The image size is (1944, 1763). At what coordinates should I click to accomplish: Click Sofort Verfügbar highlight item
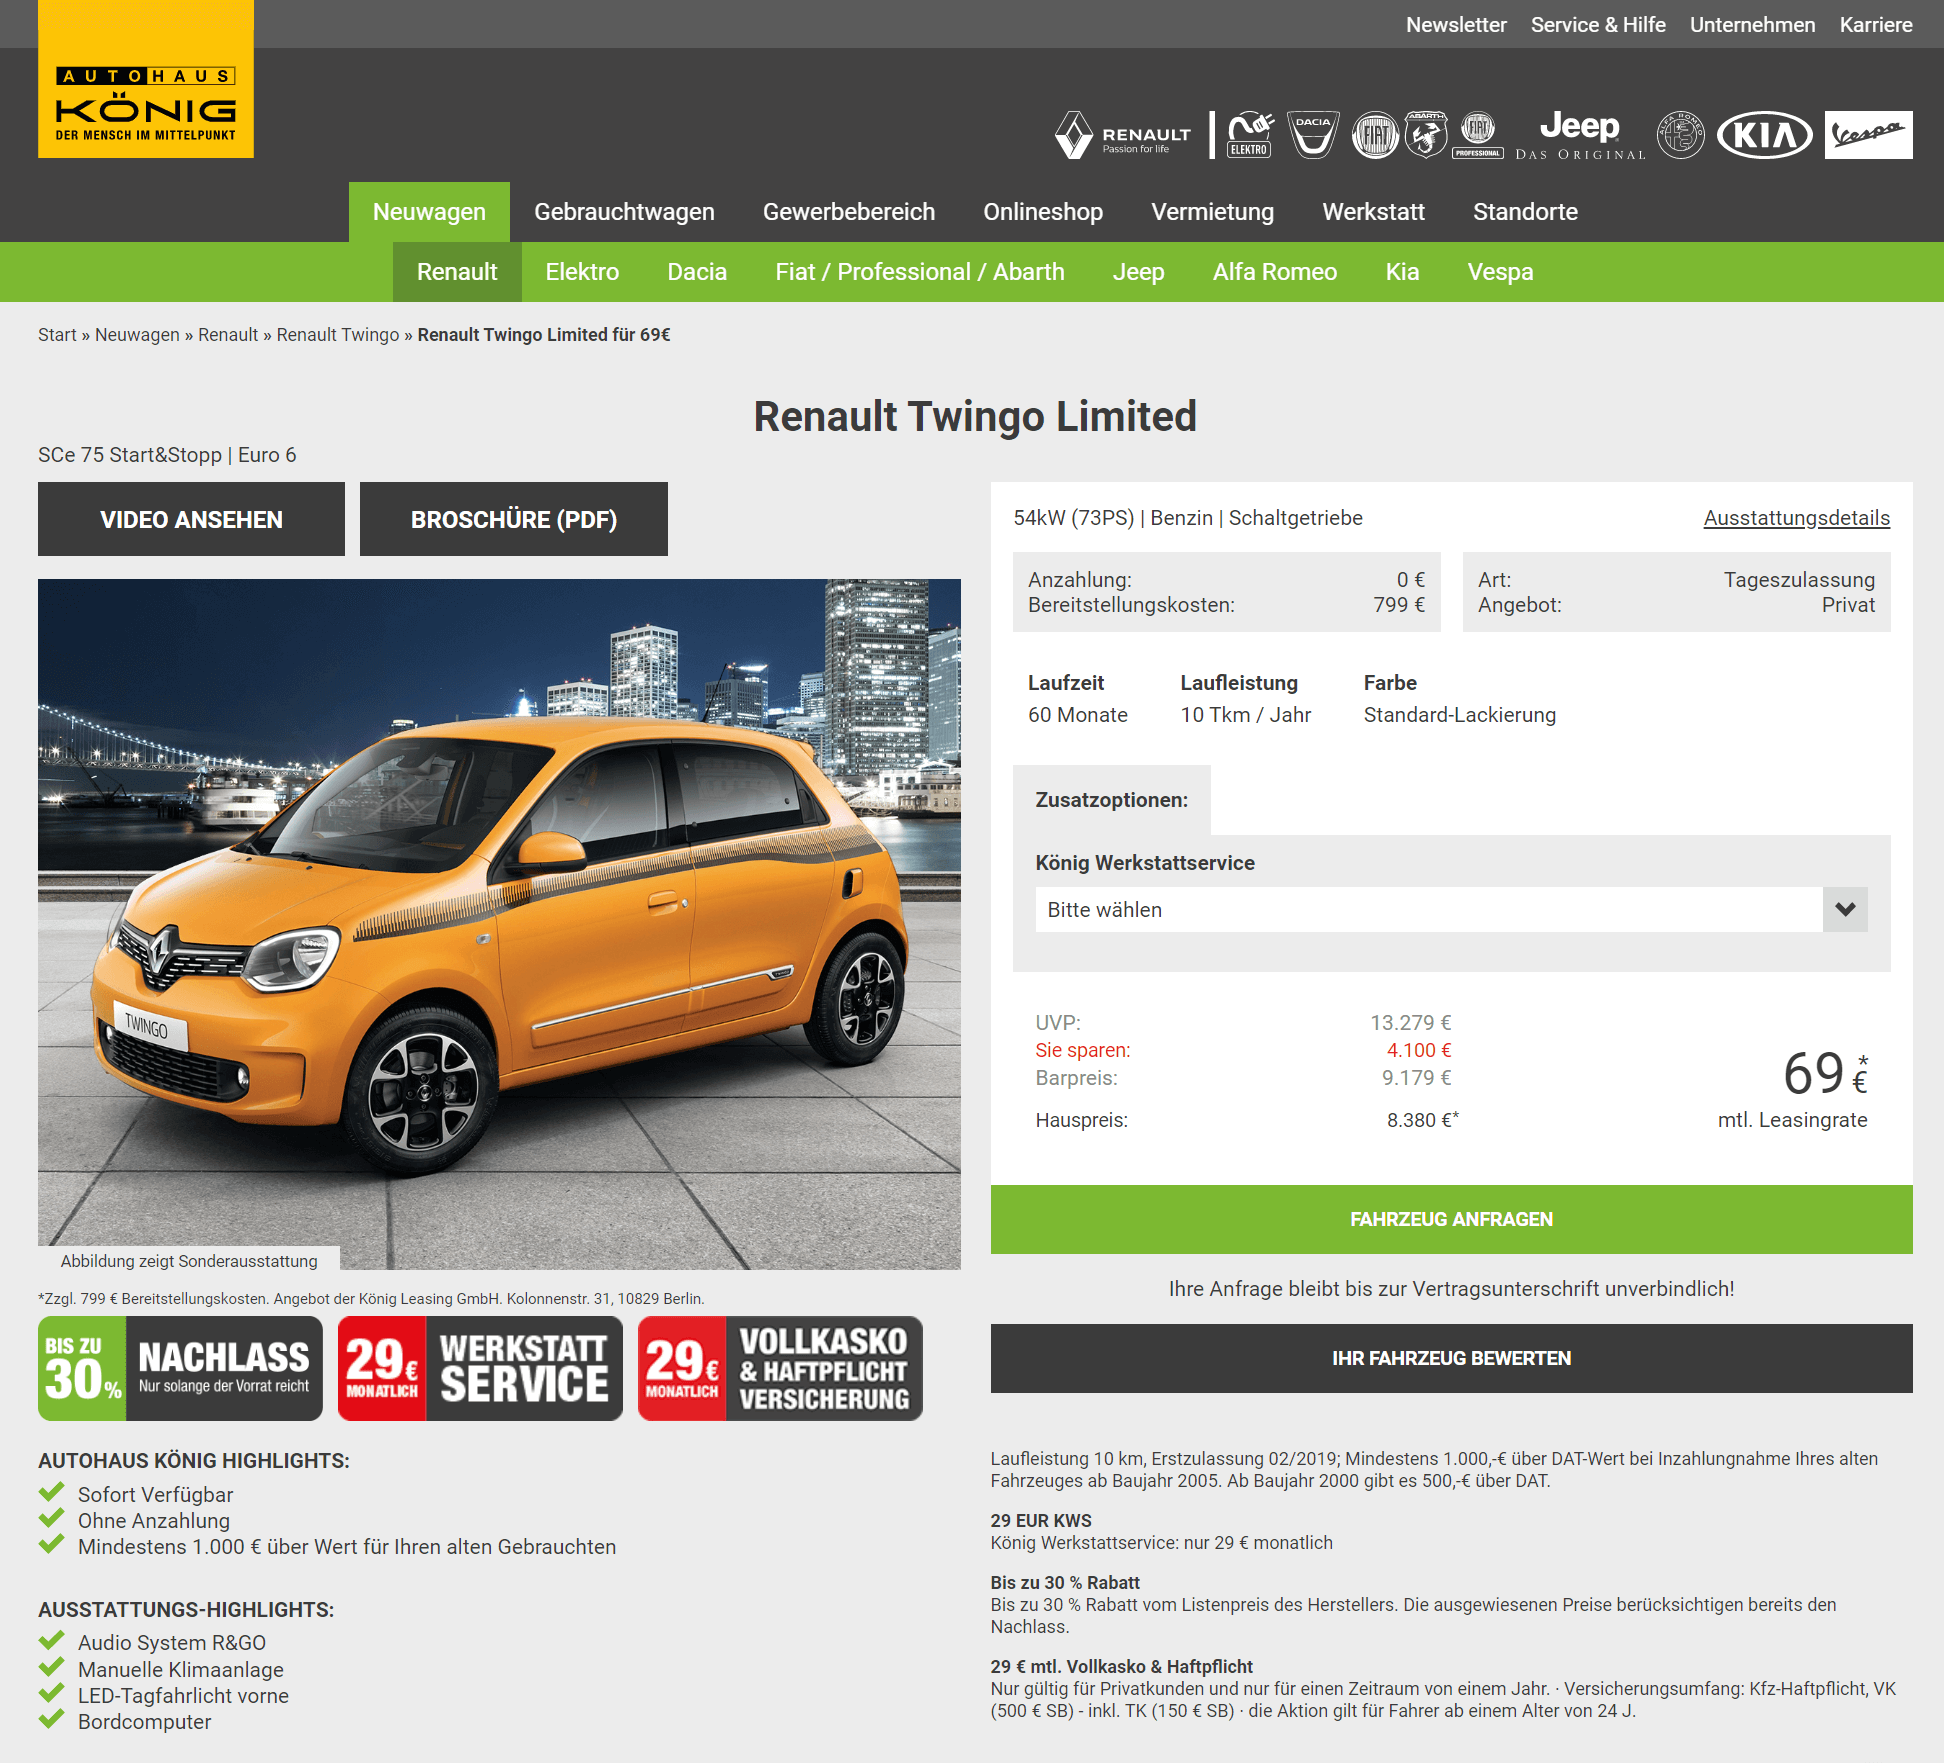click(155, 1494)
